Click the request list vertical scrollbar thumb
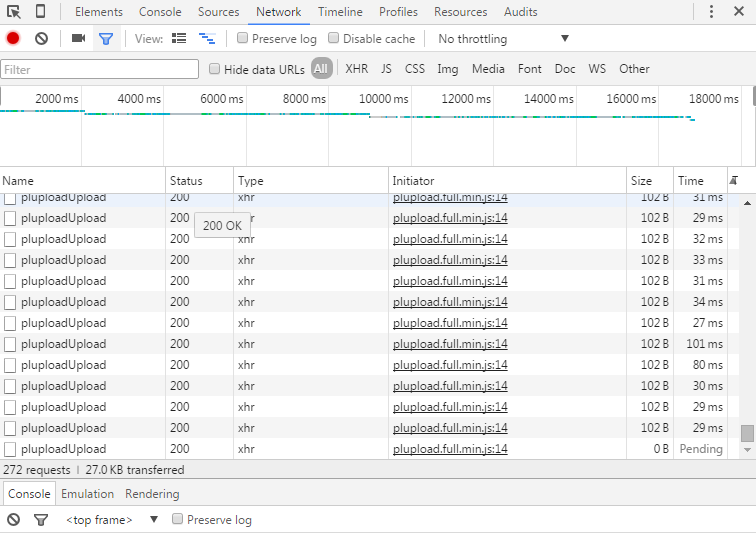756x538 pixels. (747, 433)
